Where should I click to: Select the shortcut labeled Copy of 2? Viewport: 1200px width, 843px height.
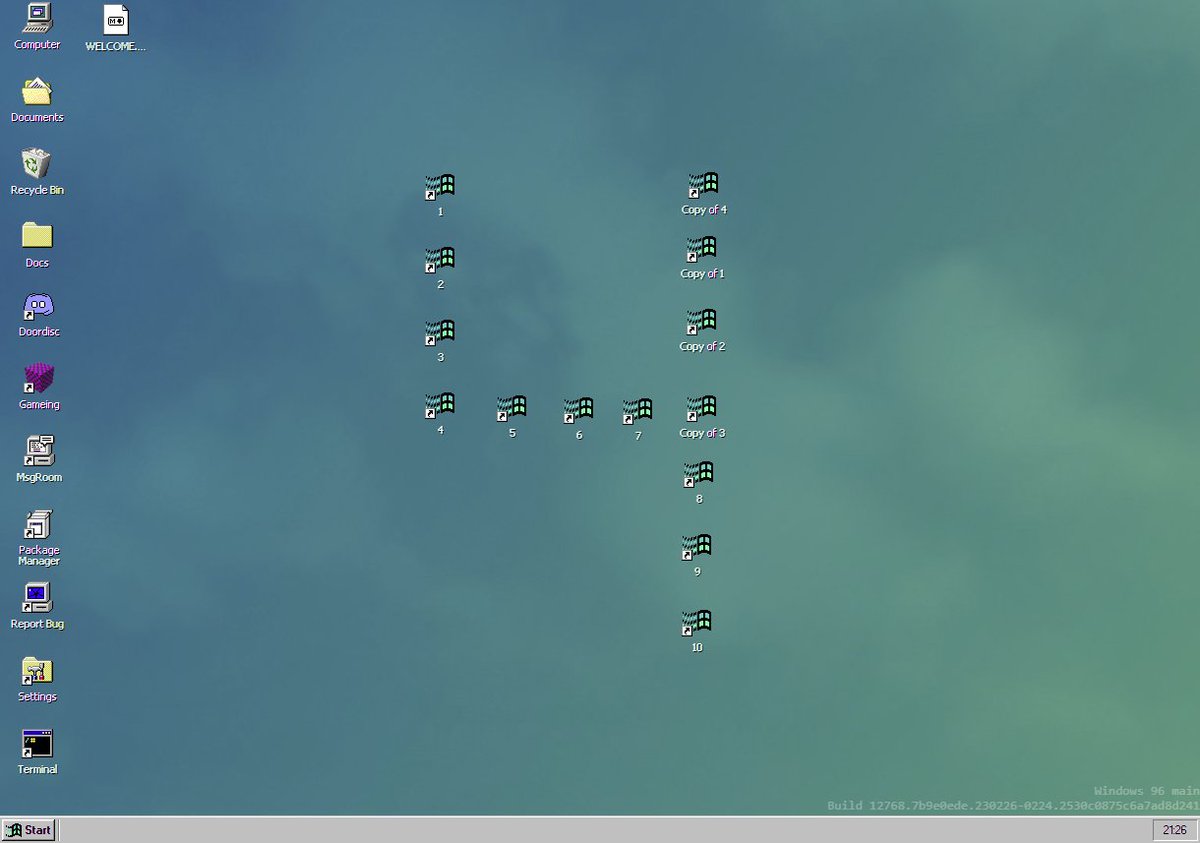(701, 322)
